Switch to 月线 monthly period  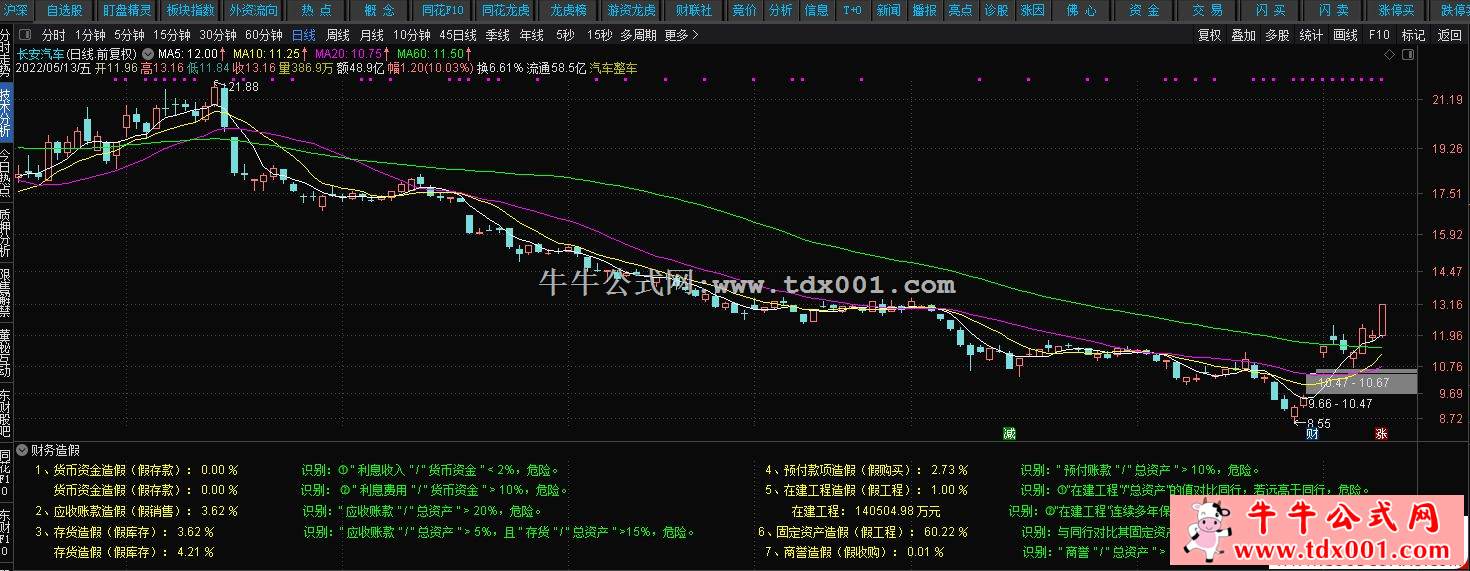[x=371, y=36]
